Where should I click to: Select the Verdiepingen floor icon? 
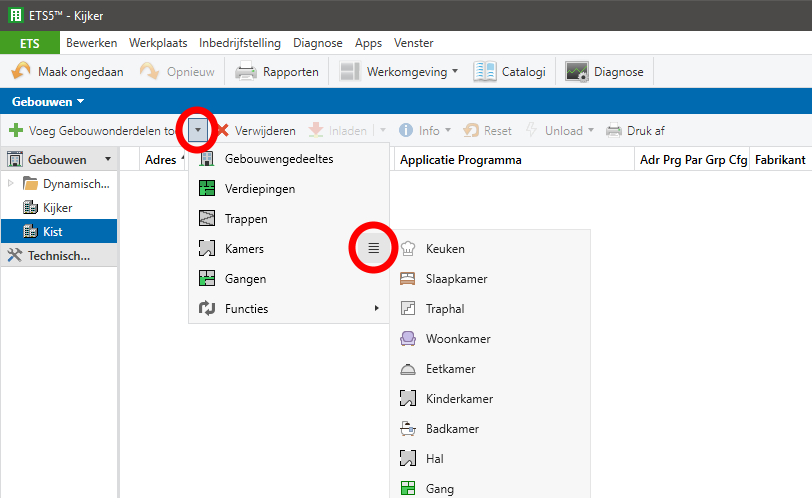point(207,189)
